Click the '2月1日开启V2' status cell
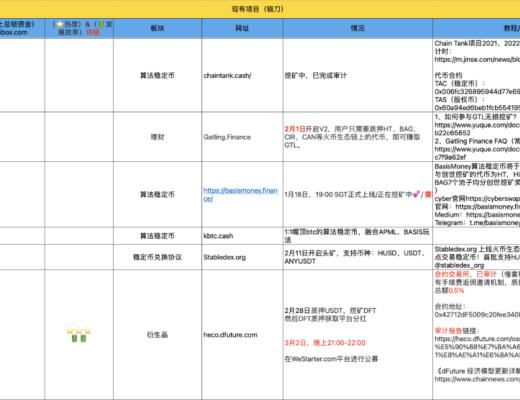The image size is (520, 400). click(358, 137)
